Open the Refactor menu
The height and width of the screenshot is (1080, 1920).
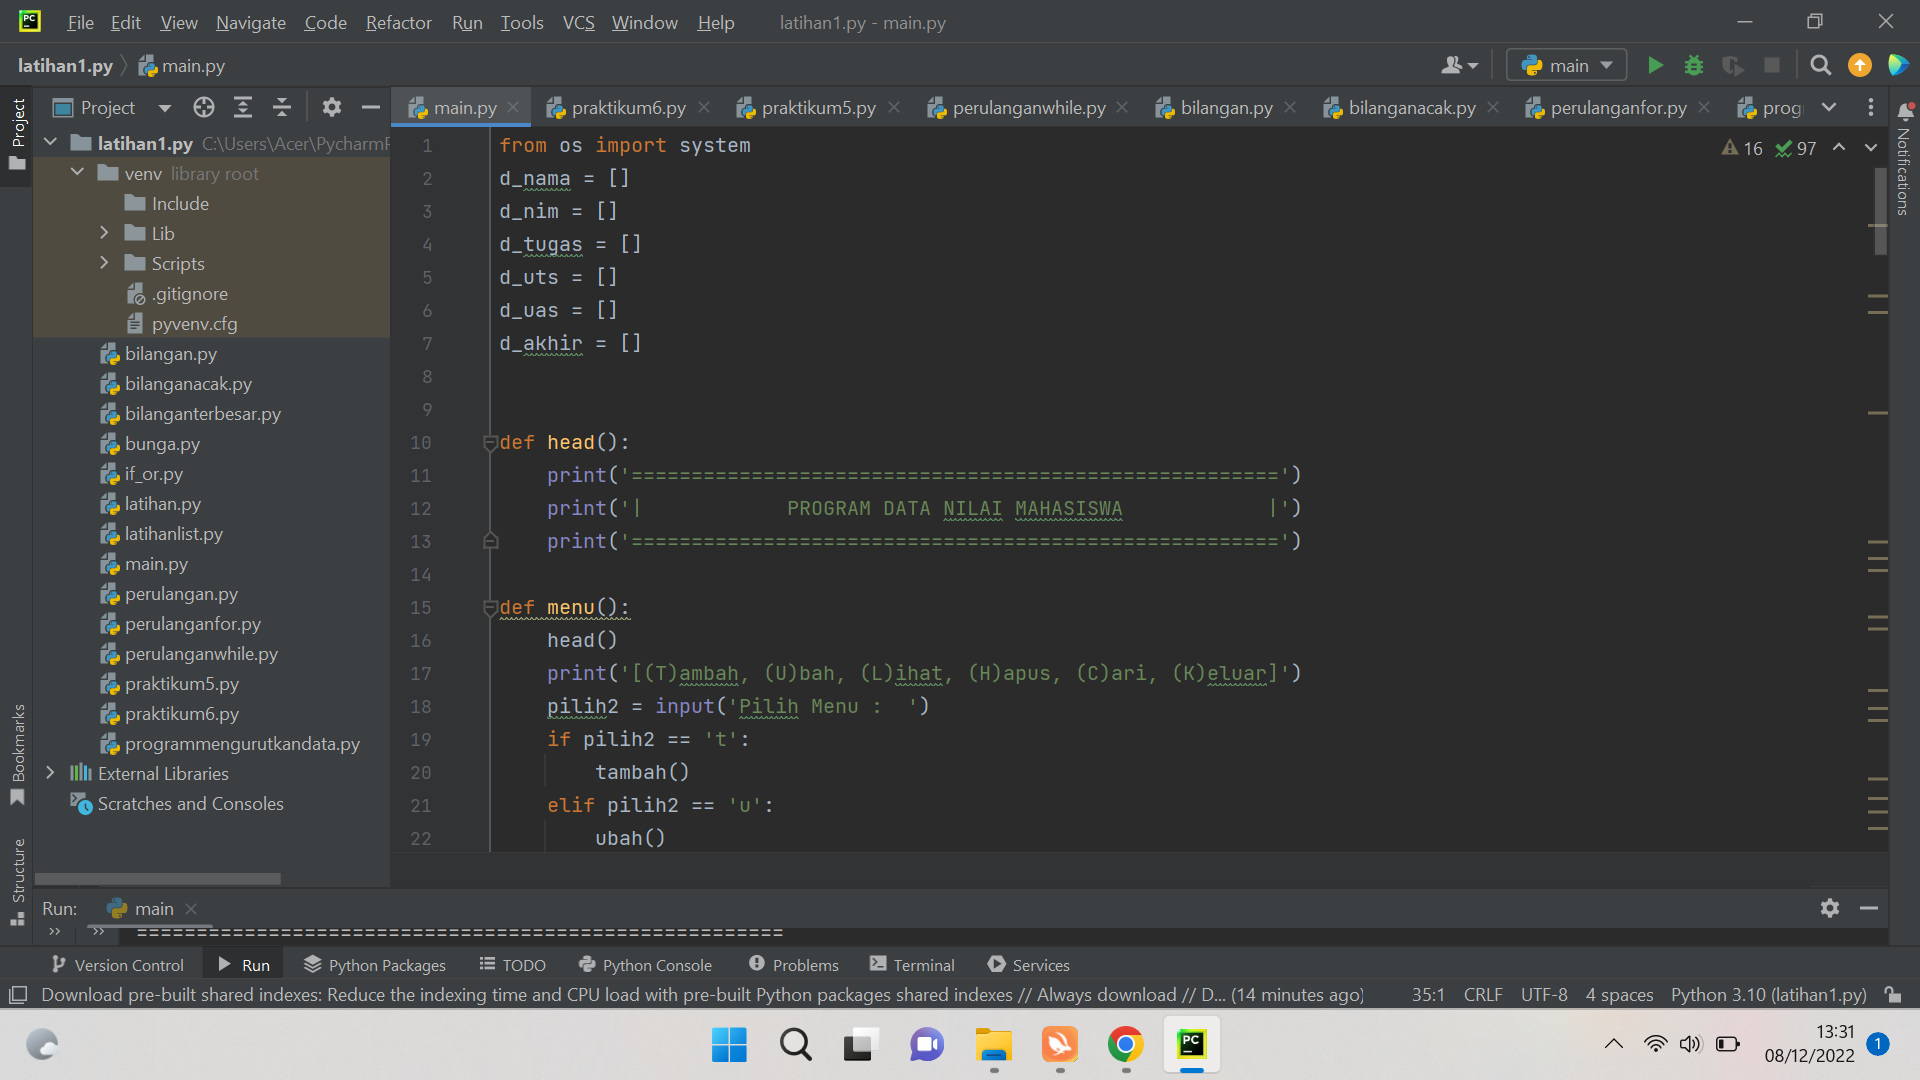pyautogui.click(x=397, y=22)
